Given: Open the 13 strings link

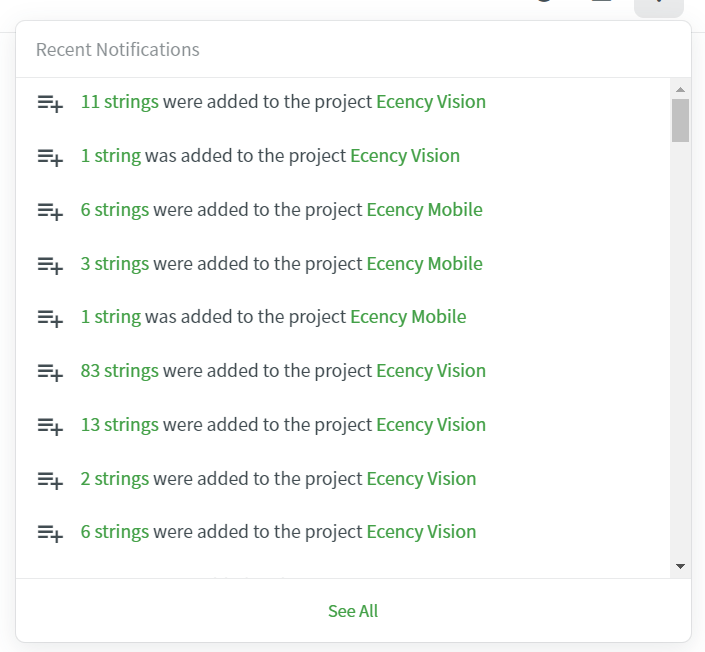Looking at the screenshot, I should pyautogui.click(x=120, y=425).
